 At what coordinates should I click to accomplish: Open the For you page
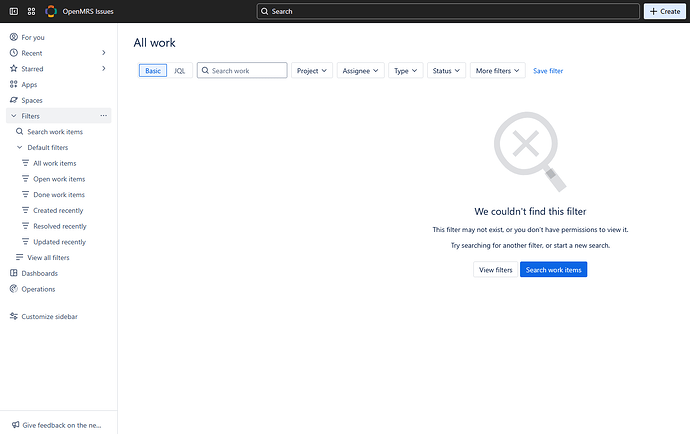33,37
